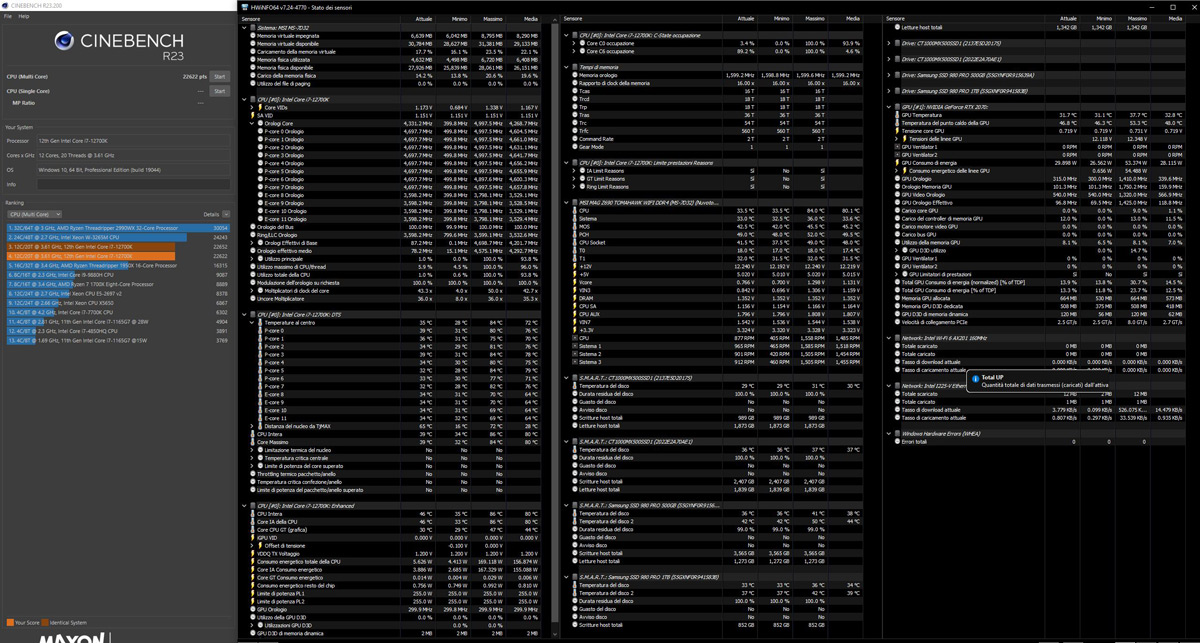Click the Velocità di collegamento PCIe icon
Image resolution: width=1200 pixels, height=643 pixels.
point(898,322)
